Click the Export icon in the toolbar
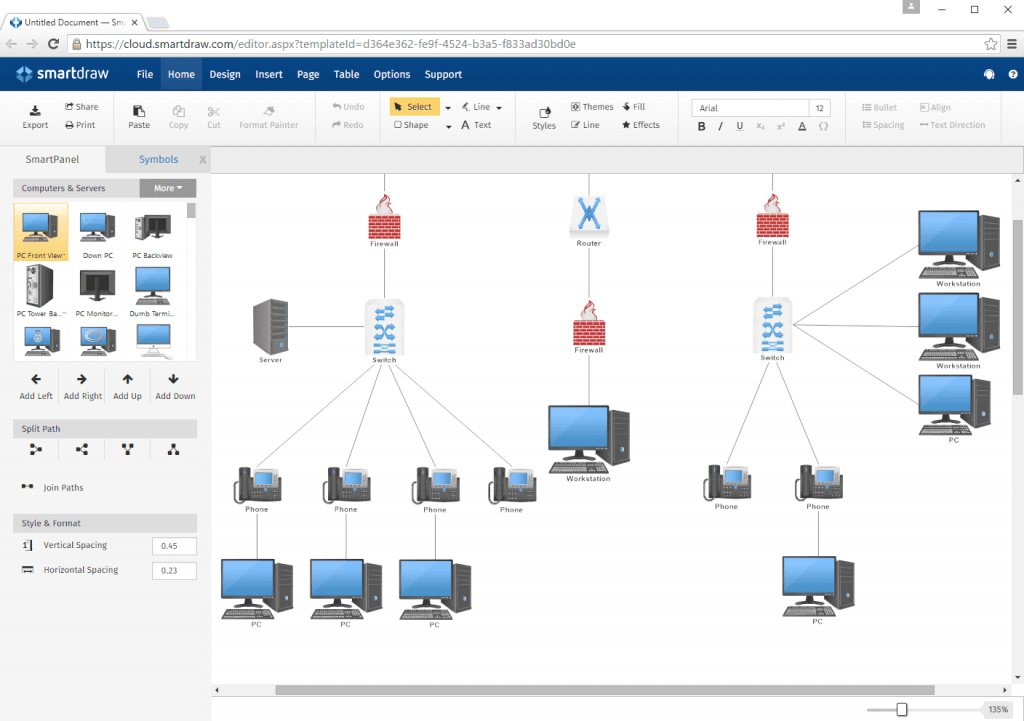 pos(35,111)
